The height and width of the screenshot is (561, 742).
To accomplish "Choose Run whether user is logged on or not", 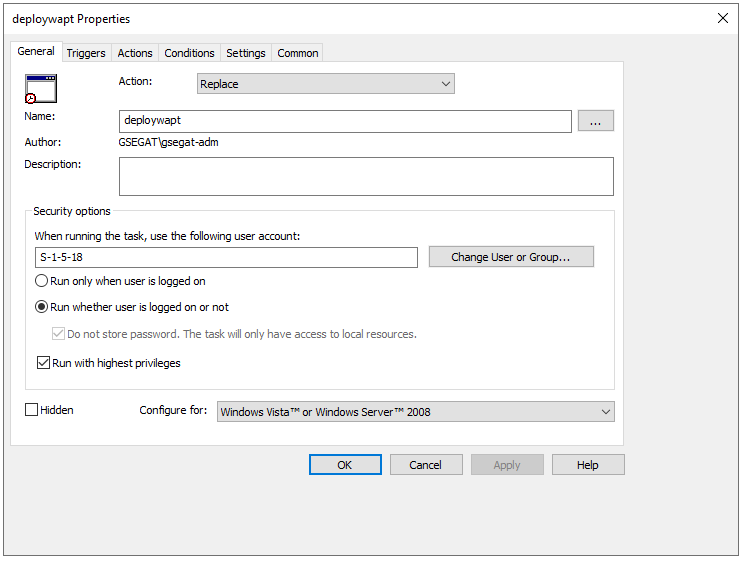I will coord(43,307).
